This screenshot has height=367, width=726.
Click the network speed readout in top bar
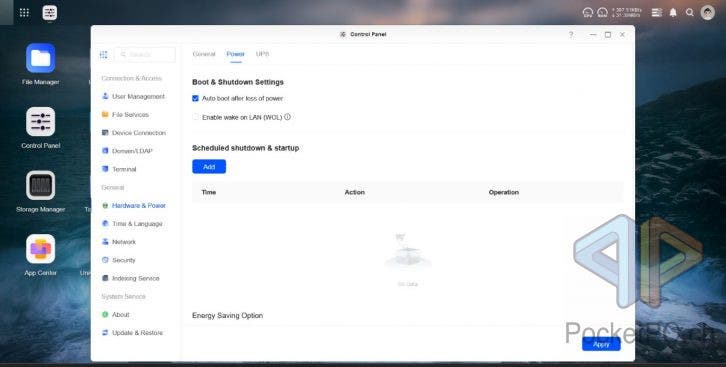pyautogui.click(x=626, y=12)
